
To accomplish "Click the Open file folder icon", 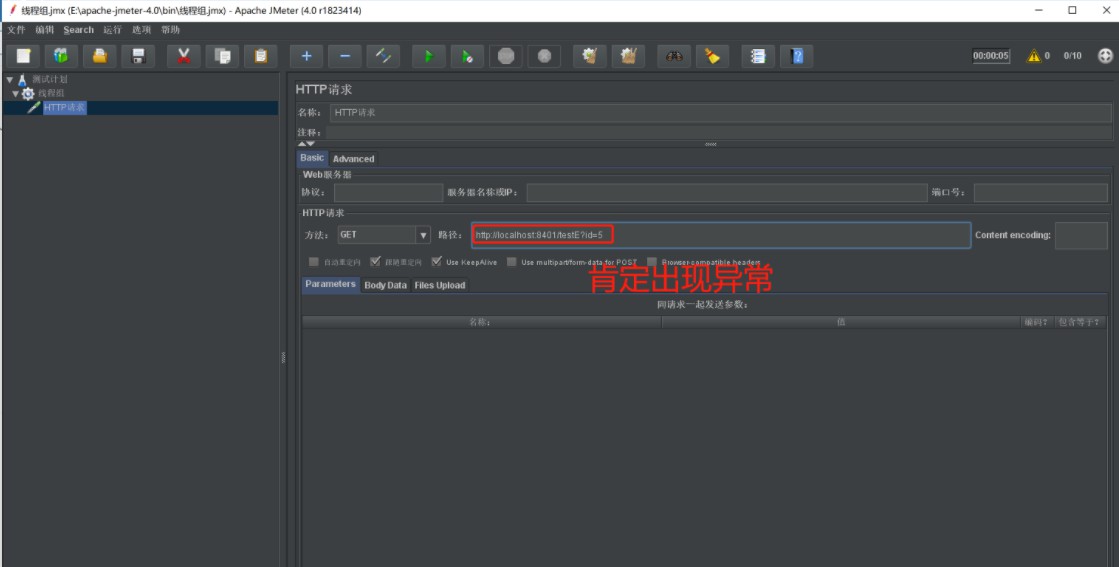I will (100, 56).
